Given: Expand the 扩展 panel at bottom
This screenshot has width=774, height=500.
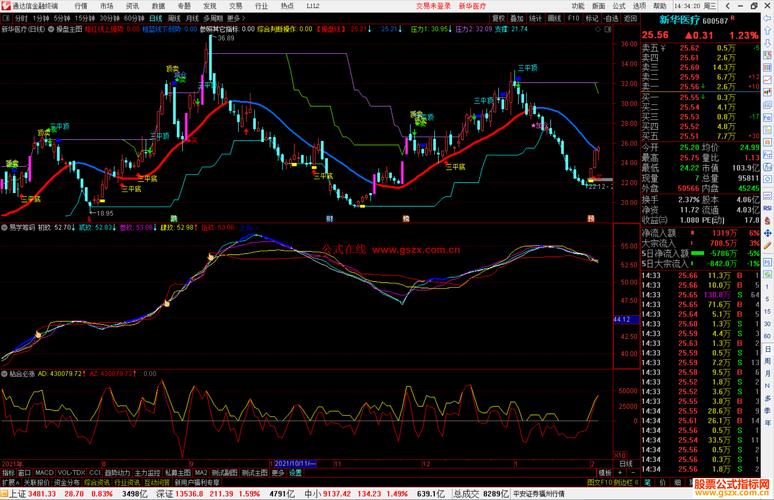Looking at the screenshot, I should tap(10, 482).
